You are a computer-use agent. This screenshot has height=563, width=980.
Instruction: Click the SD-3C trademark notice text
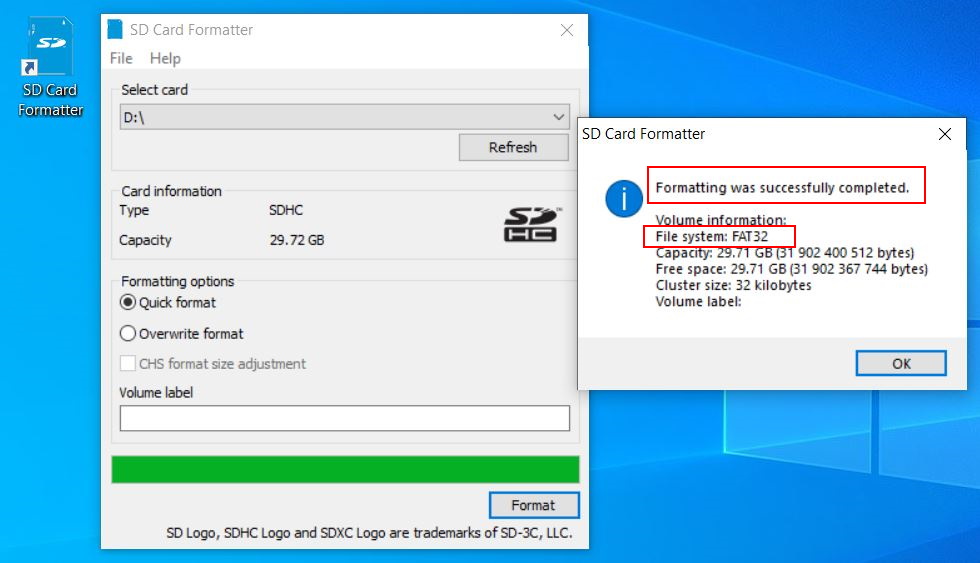coord(369,533)
